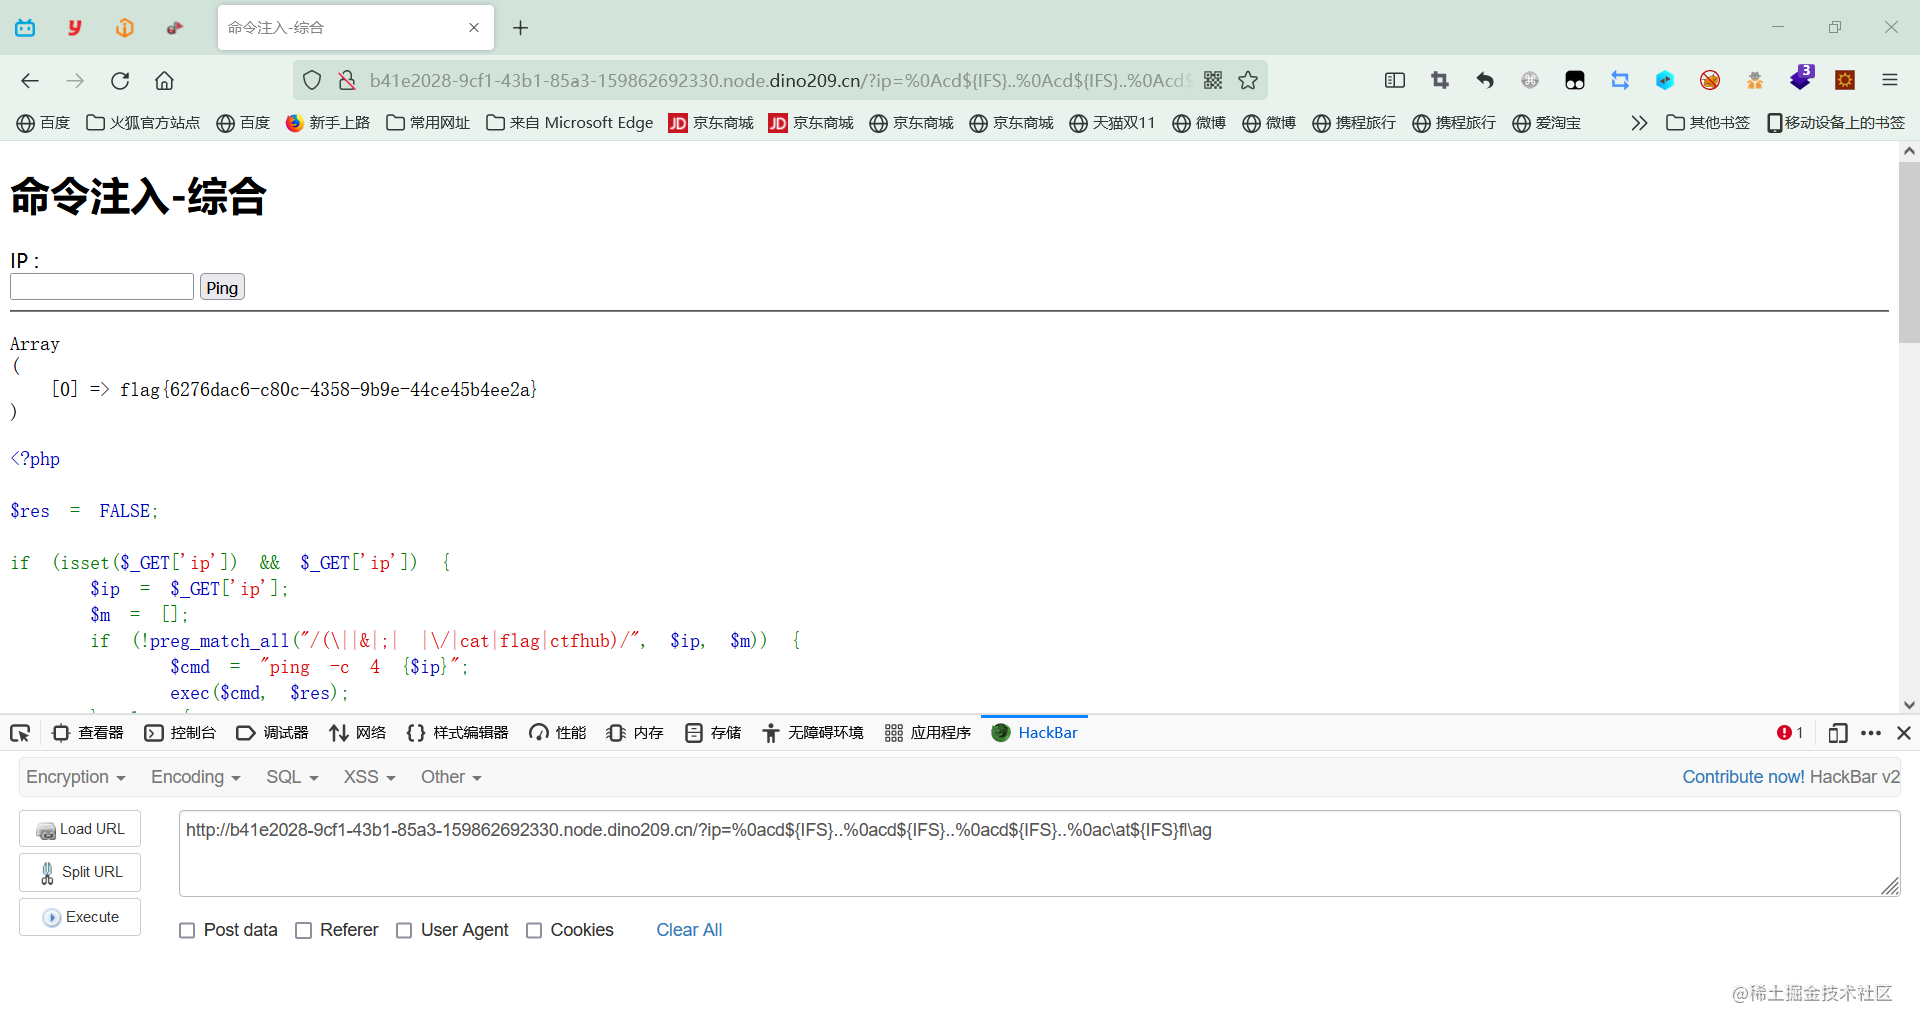Tick the Cookies checkbox
This screenshot has height=1030, width=1920.
[534, 931]
